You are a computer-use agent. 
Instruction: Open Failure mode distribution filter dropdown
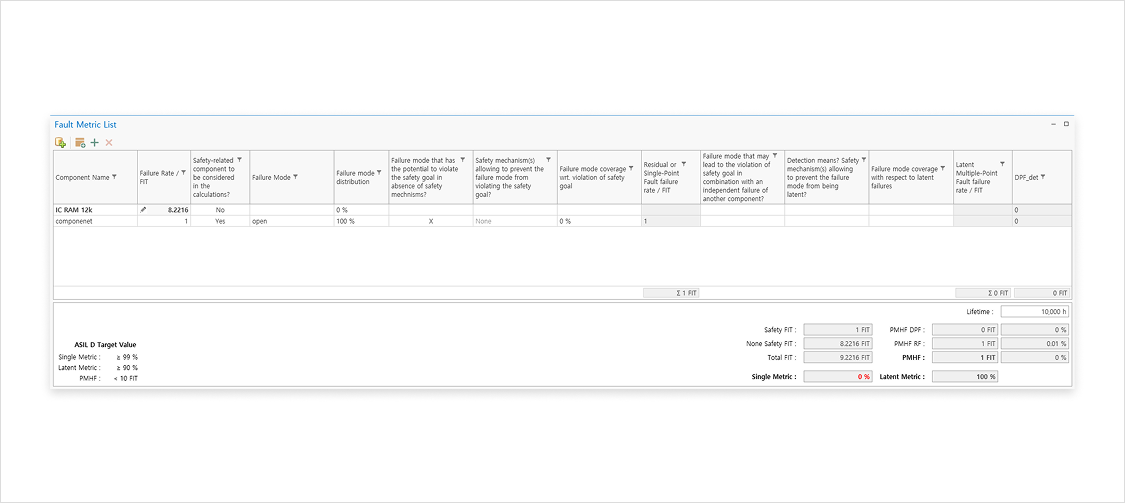point(379,172)
